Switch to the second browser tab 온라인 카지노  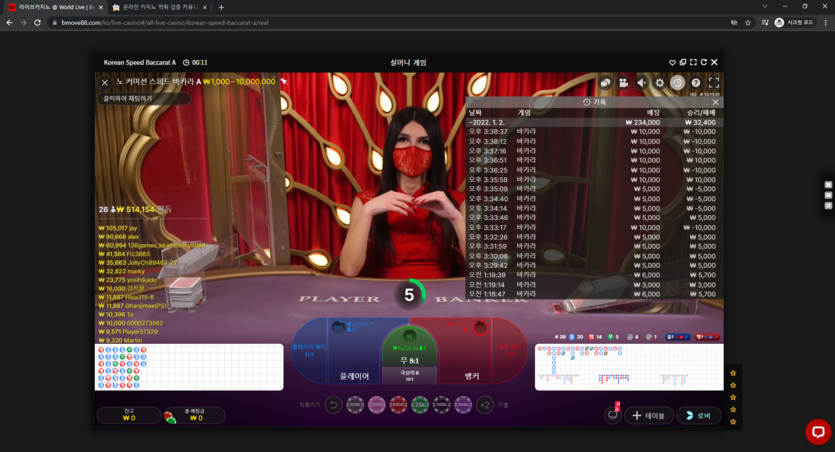(x=160, y=7)
